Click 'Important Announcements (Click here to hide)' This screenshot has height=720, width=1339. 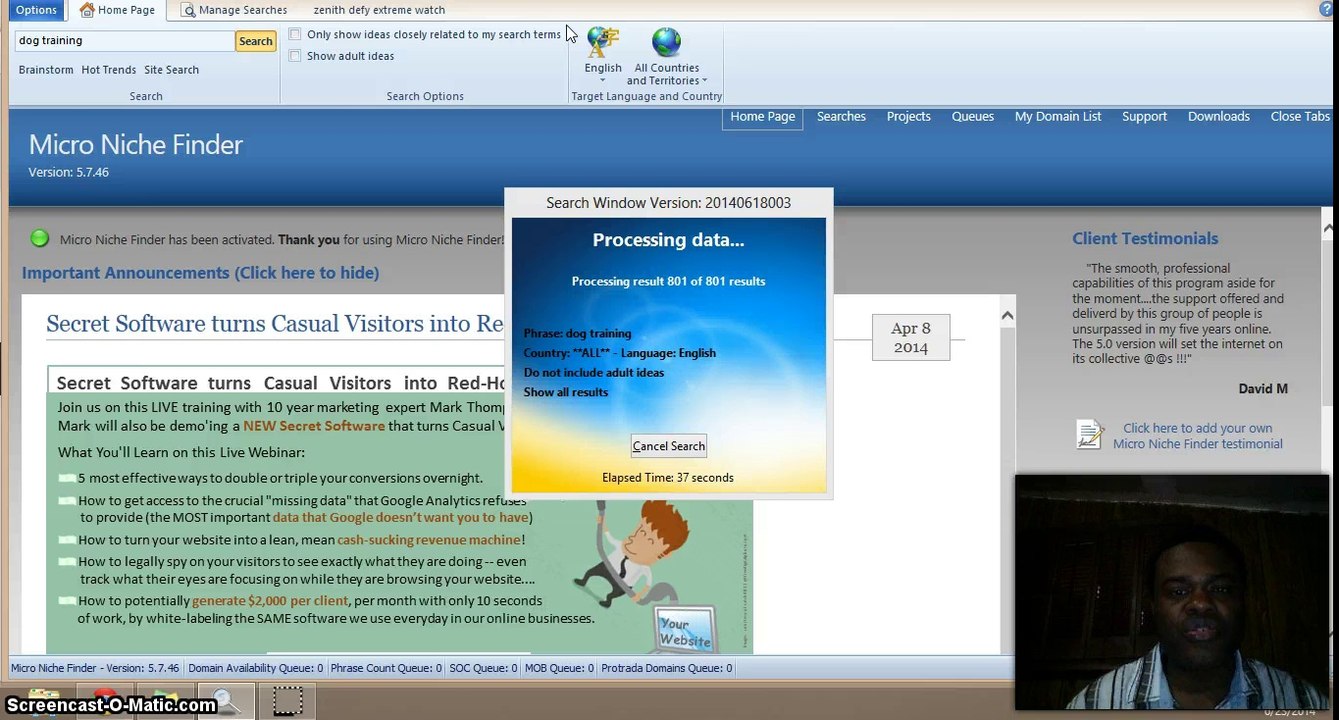(x=200, y=273)
